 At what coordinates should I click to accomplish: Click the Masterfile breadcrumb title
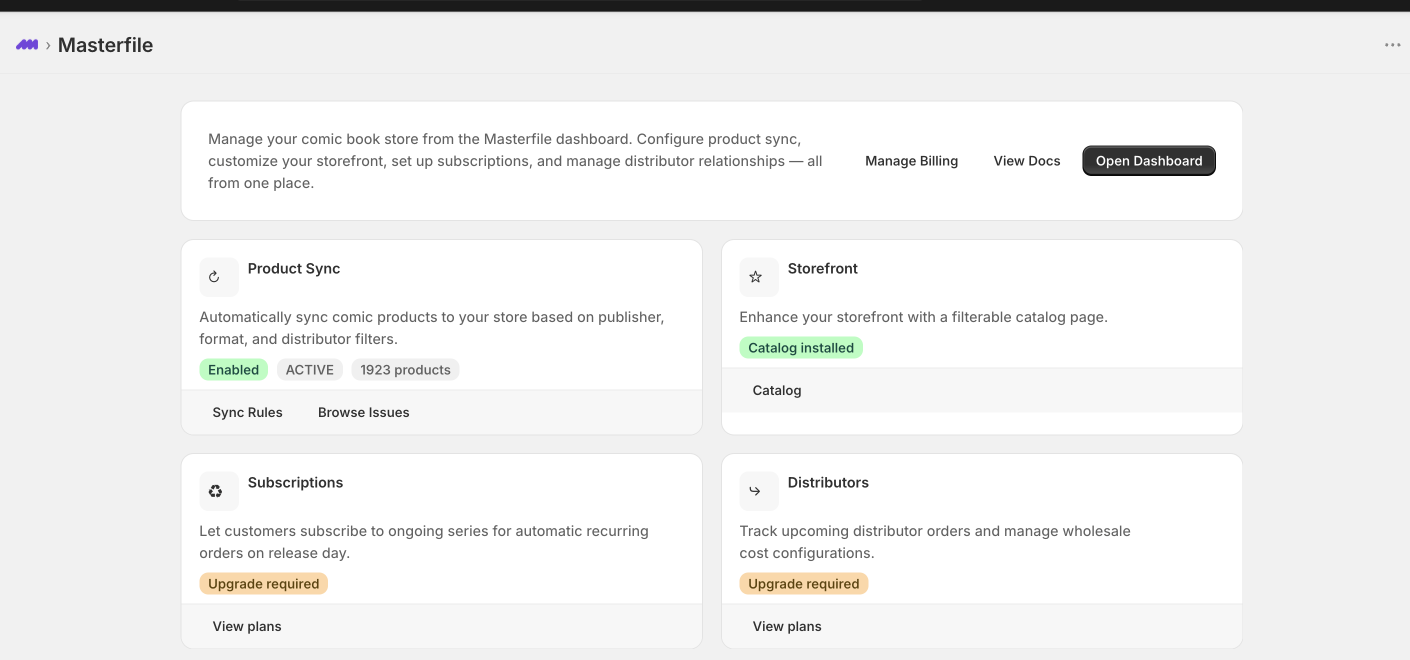coord(105,45)
